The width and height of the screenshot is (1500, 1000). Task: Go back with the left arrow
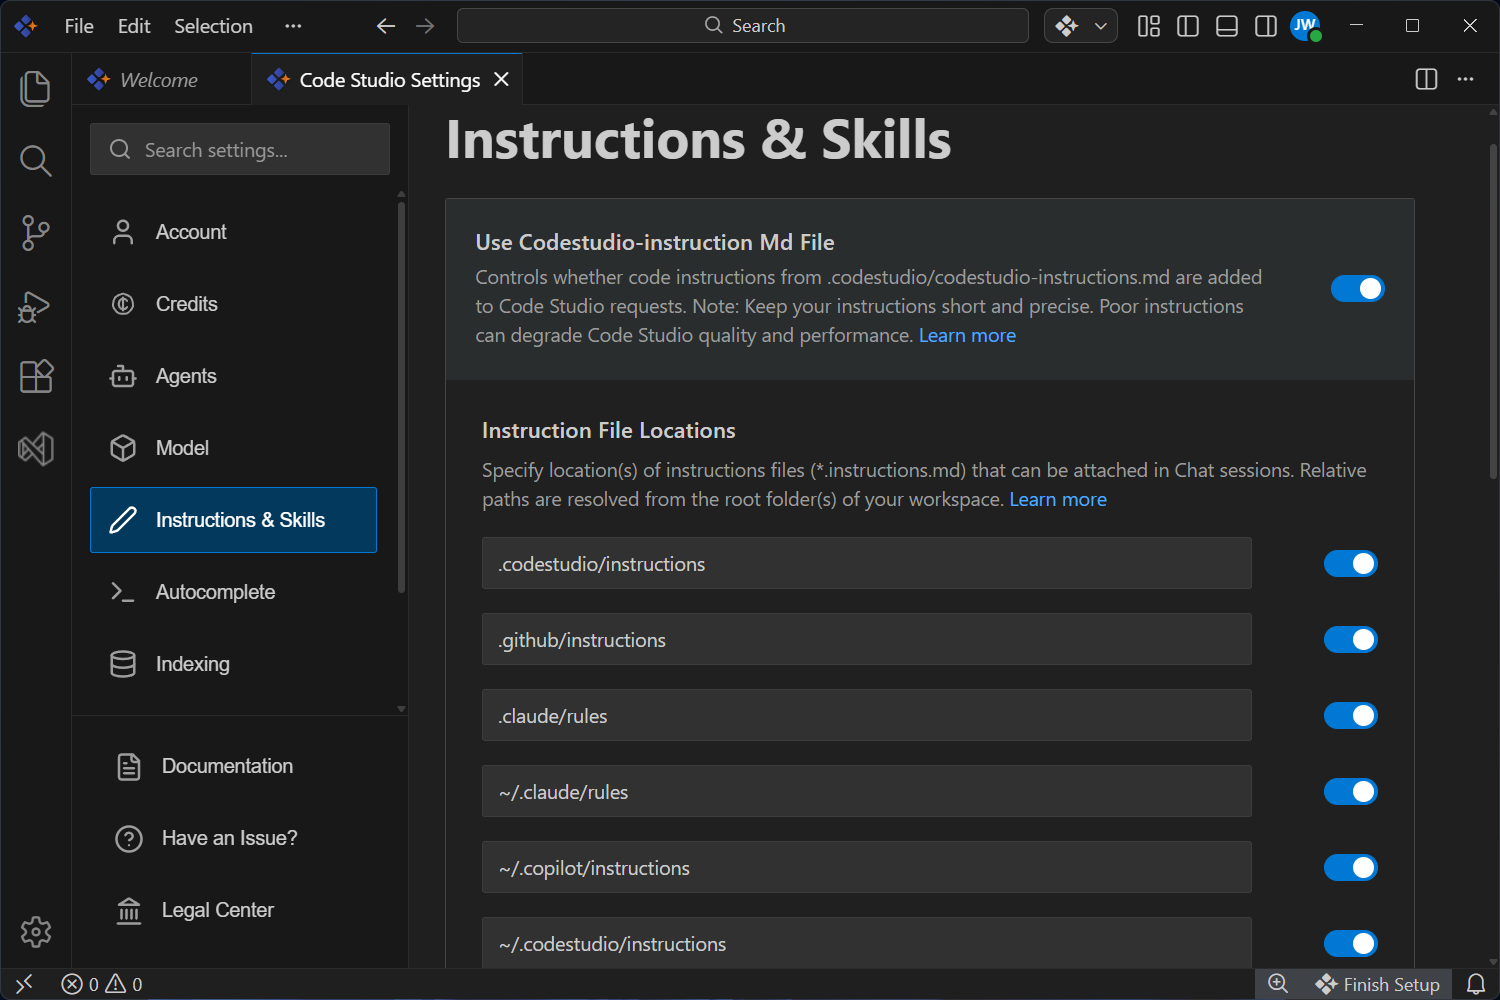pyautogui.click(x=386, y=26)
